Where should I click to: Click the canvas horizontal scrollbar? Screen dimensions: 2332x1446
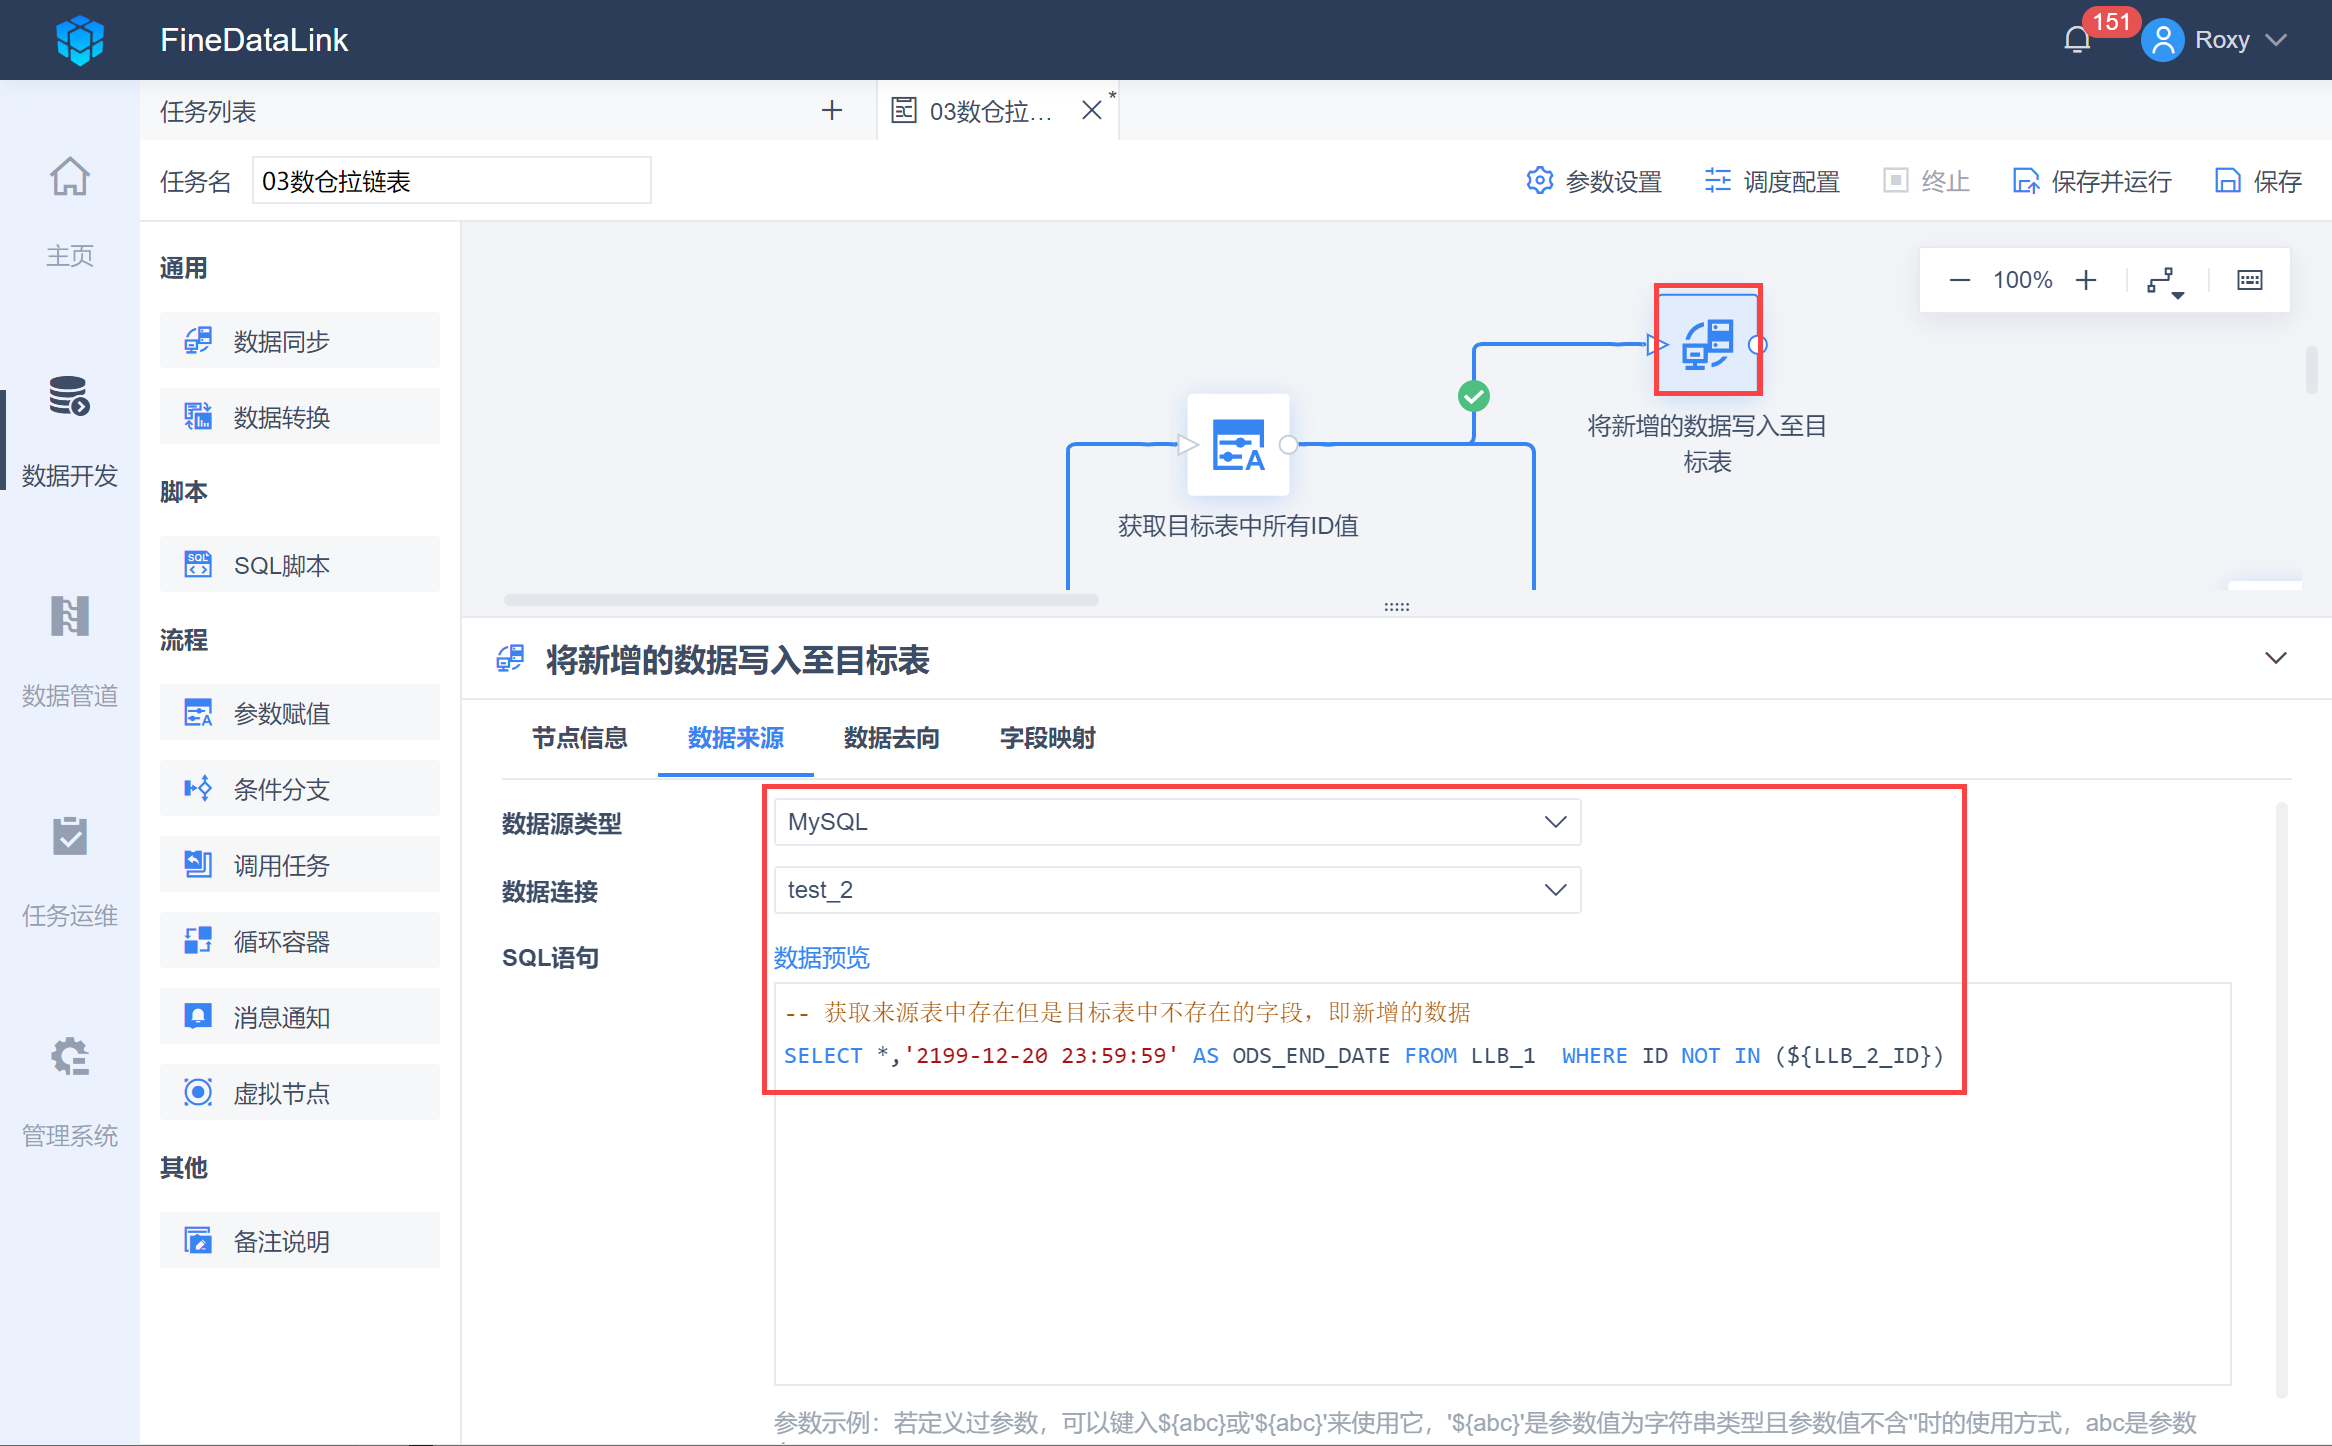(x=800, y=600)
